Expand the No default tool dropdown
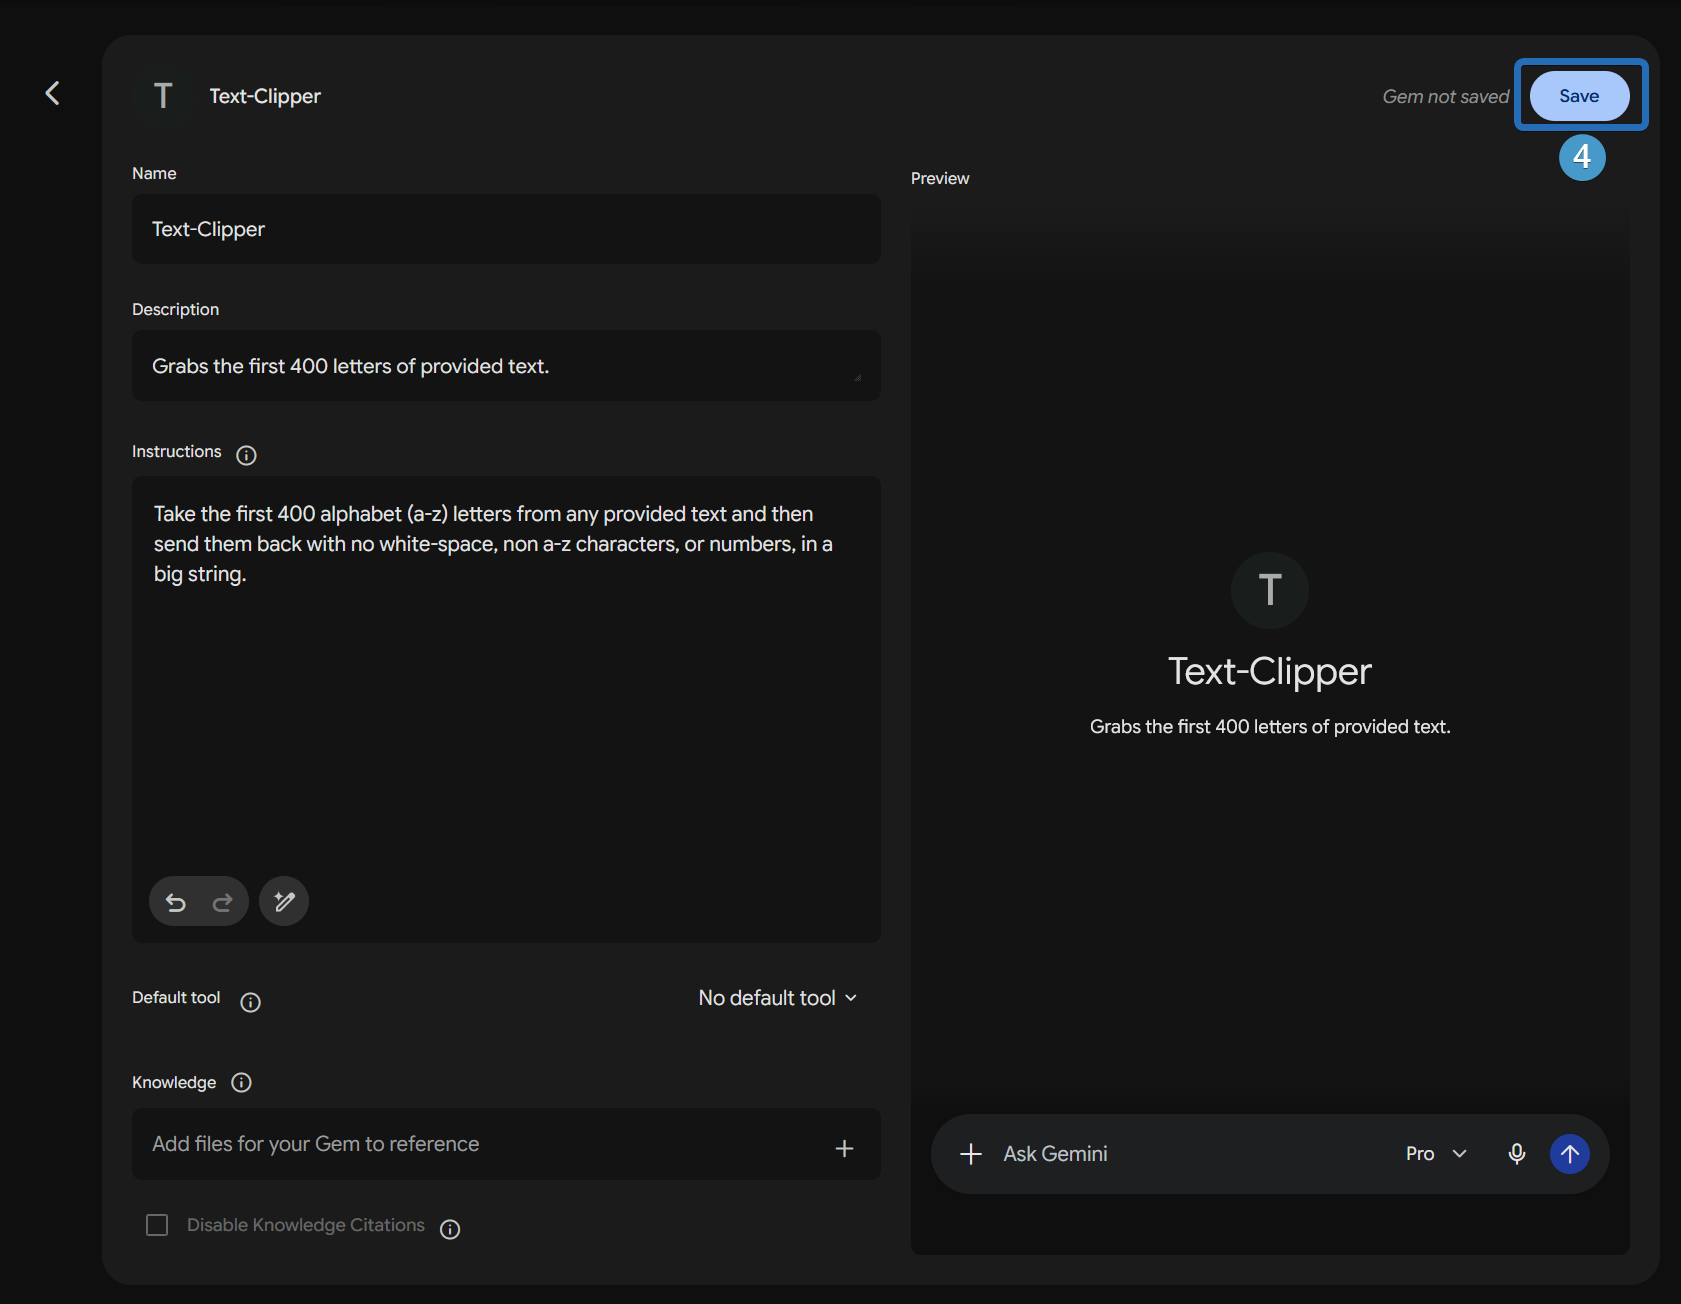The height and width of the screenshot is (1304, 1681). click(777, 998)
